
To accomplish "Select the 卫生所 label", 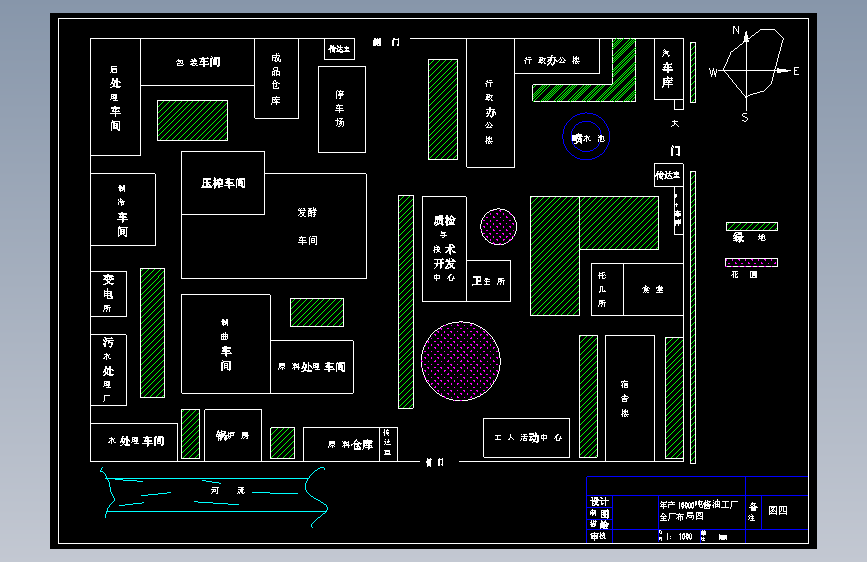I will [x=488, y=281].
